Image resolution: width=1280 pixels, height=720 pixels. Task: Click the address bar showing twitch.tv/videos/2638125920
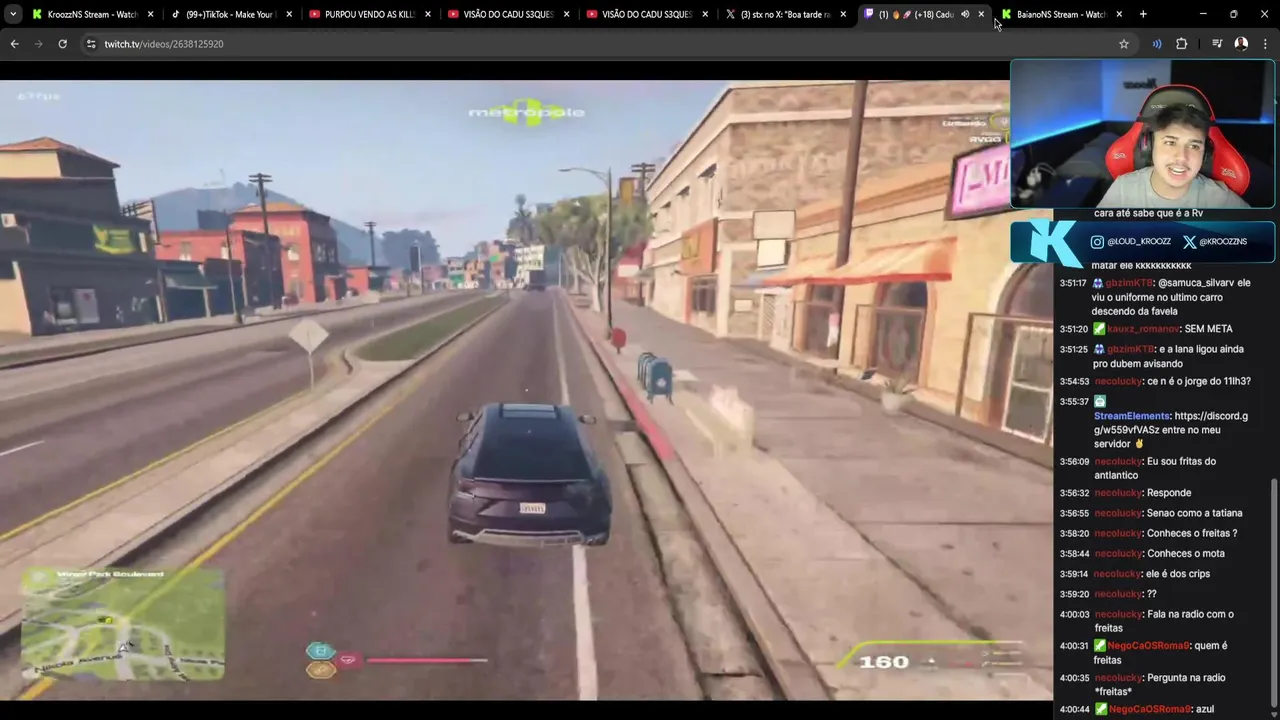[x=600, y=44]
